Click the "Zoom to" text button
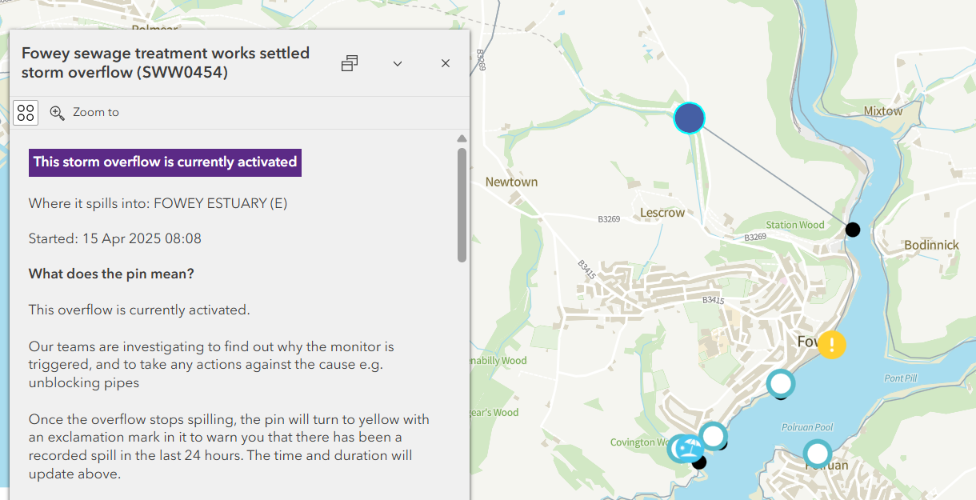 (95, 113)
